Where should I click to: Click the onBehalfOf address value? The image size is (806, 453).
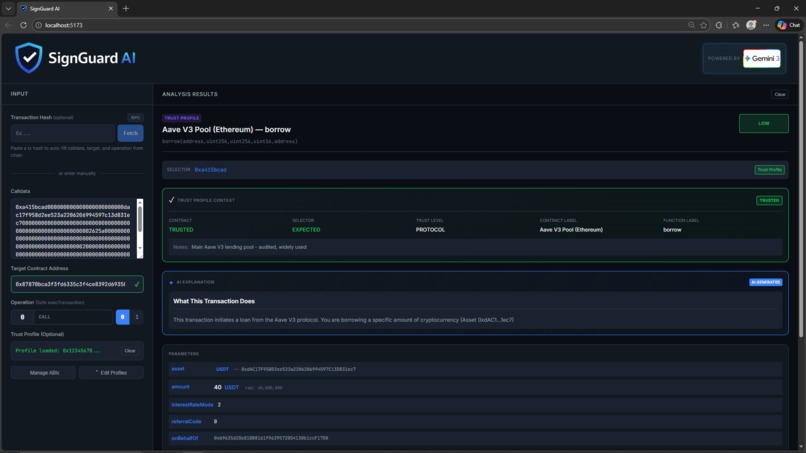coord(271,438)
